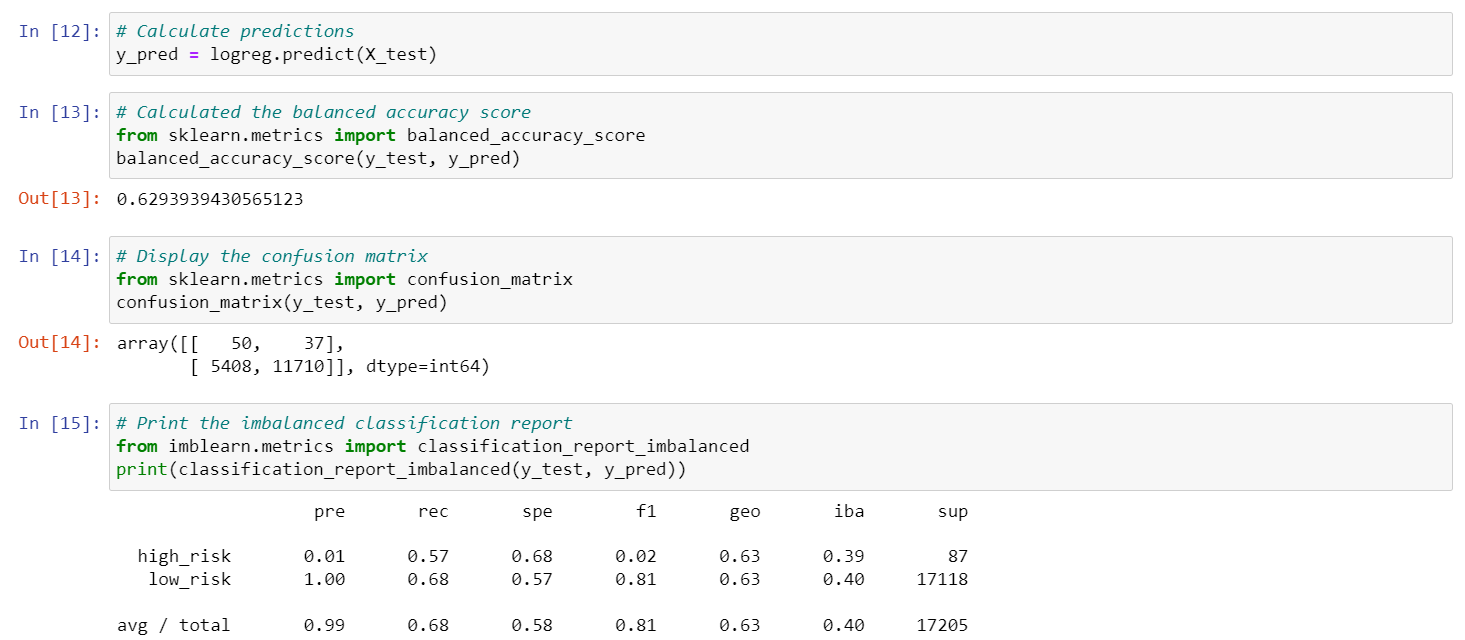Screen dimensions: 1465x640
Task: Select the low_risk row in the report
Action: tap(540, 579)
